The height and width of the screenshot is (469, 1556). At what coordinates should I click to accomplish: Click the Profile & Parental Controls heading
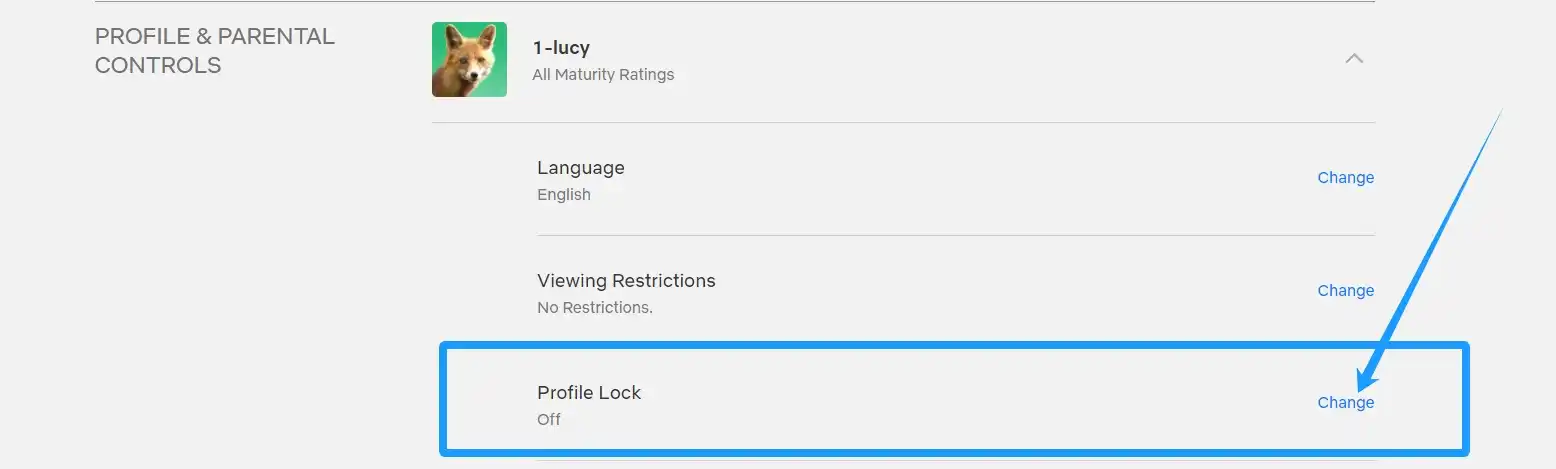214,50
